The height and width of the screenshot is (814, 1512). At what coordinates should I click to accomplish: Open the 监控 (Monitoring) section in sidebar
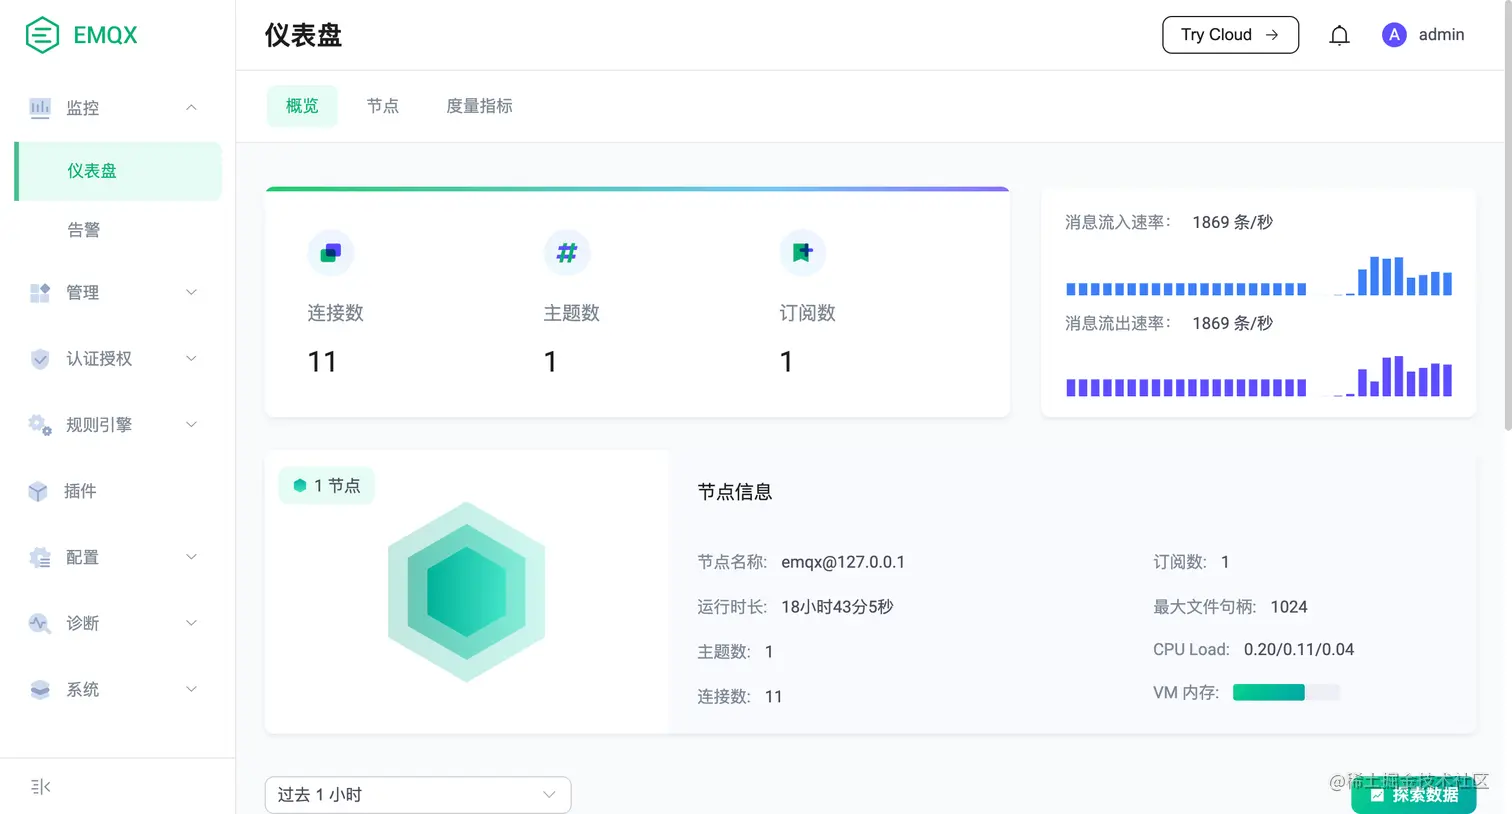pyautogui.click(x=80, y=107)
